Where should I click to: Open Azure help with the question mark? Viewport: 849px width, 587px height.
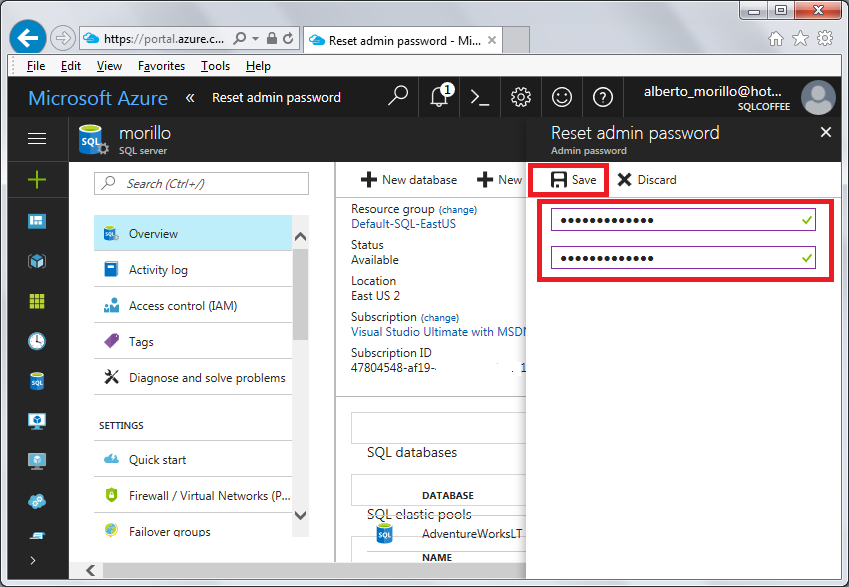tap(602, 97)
